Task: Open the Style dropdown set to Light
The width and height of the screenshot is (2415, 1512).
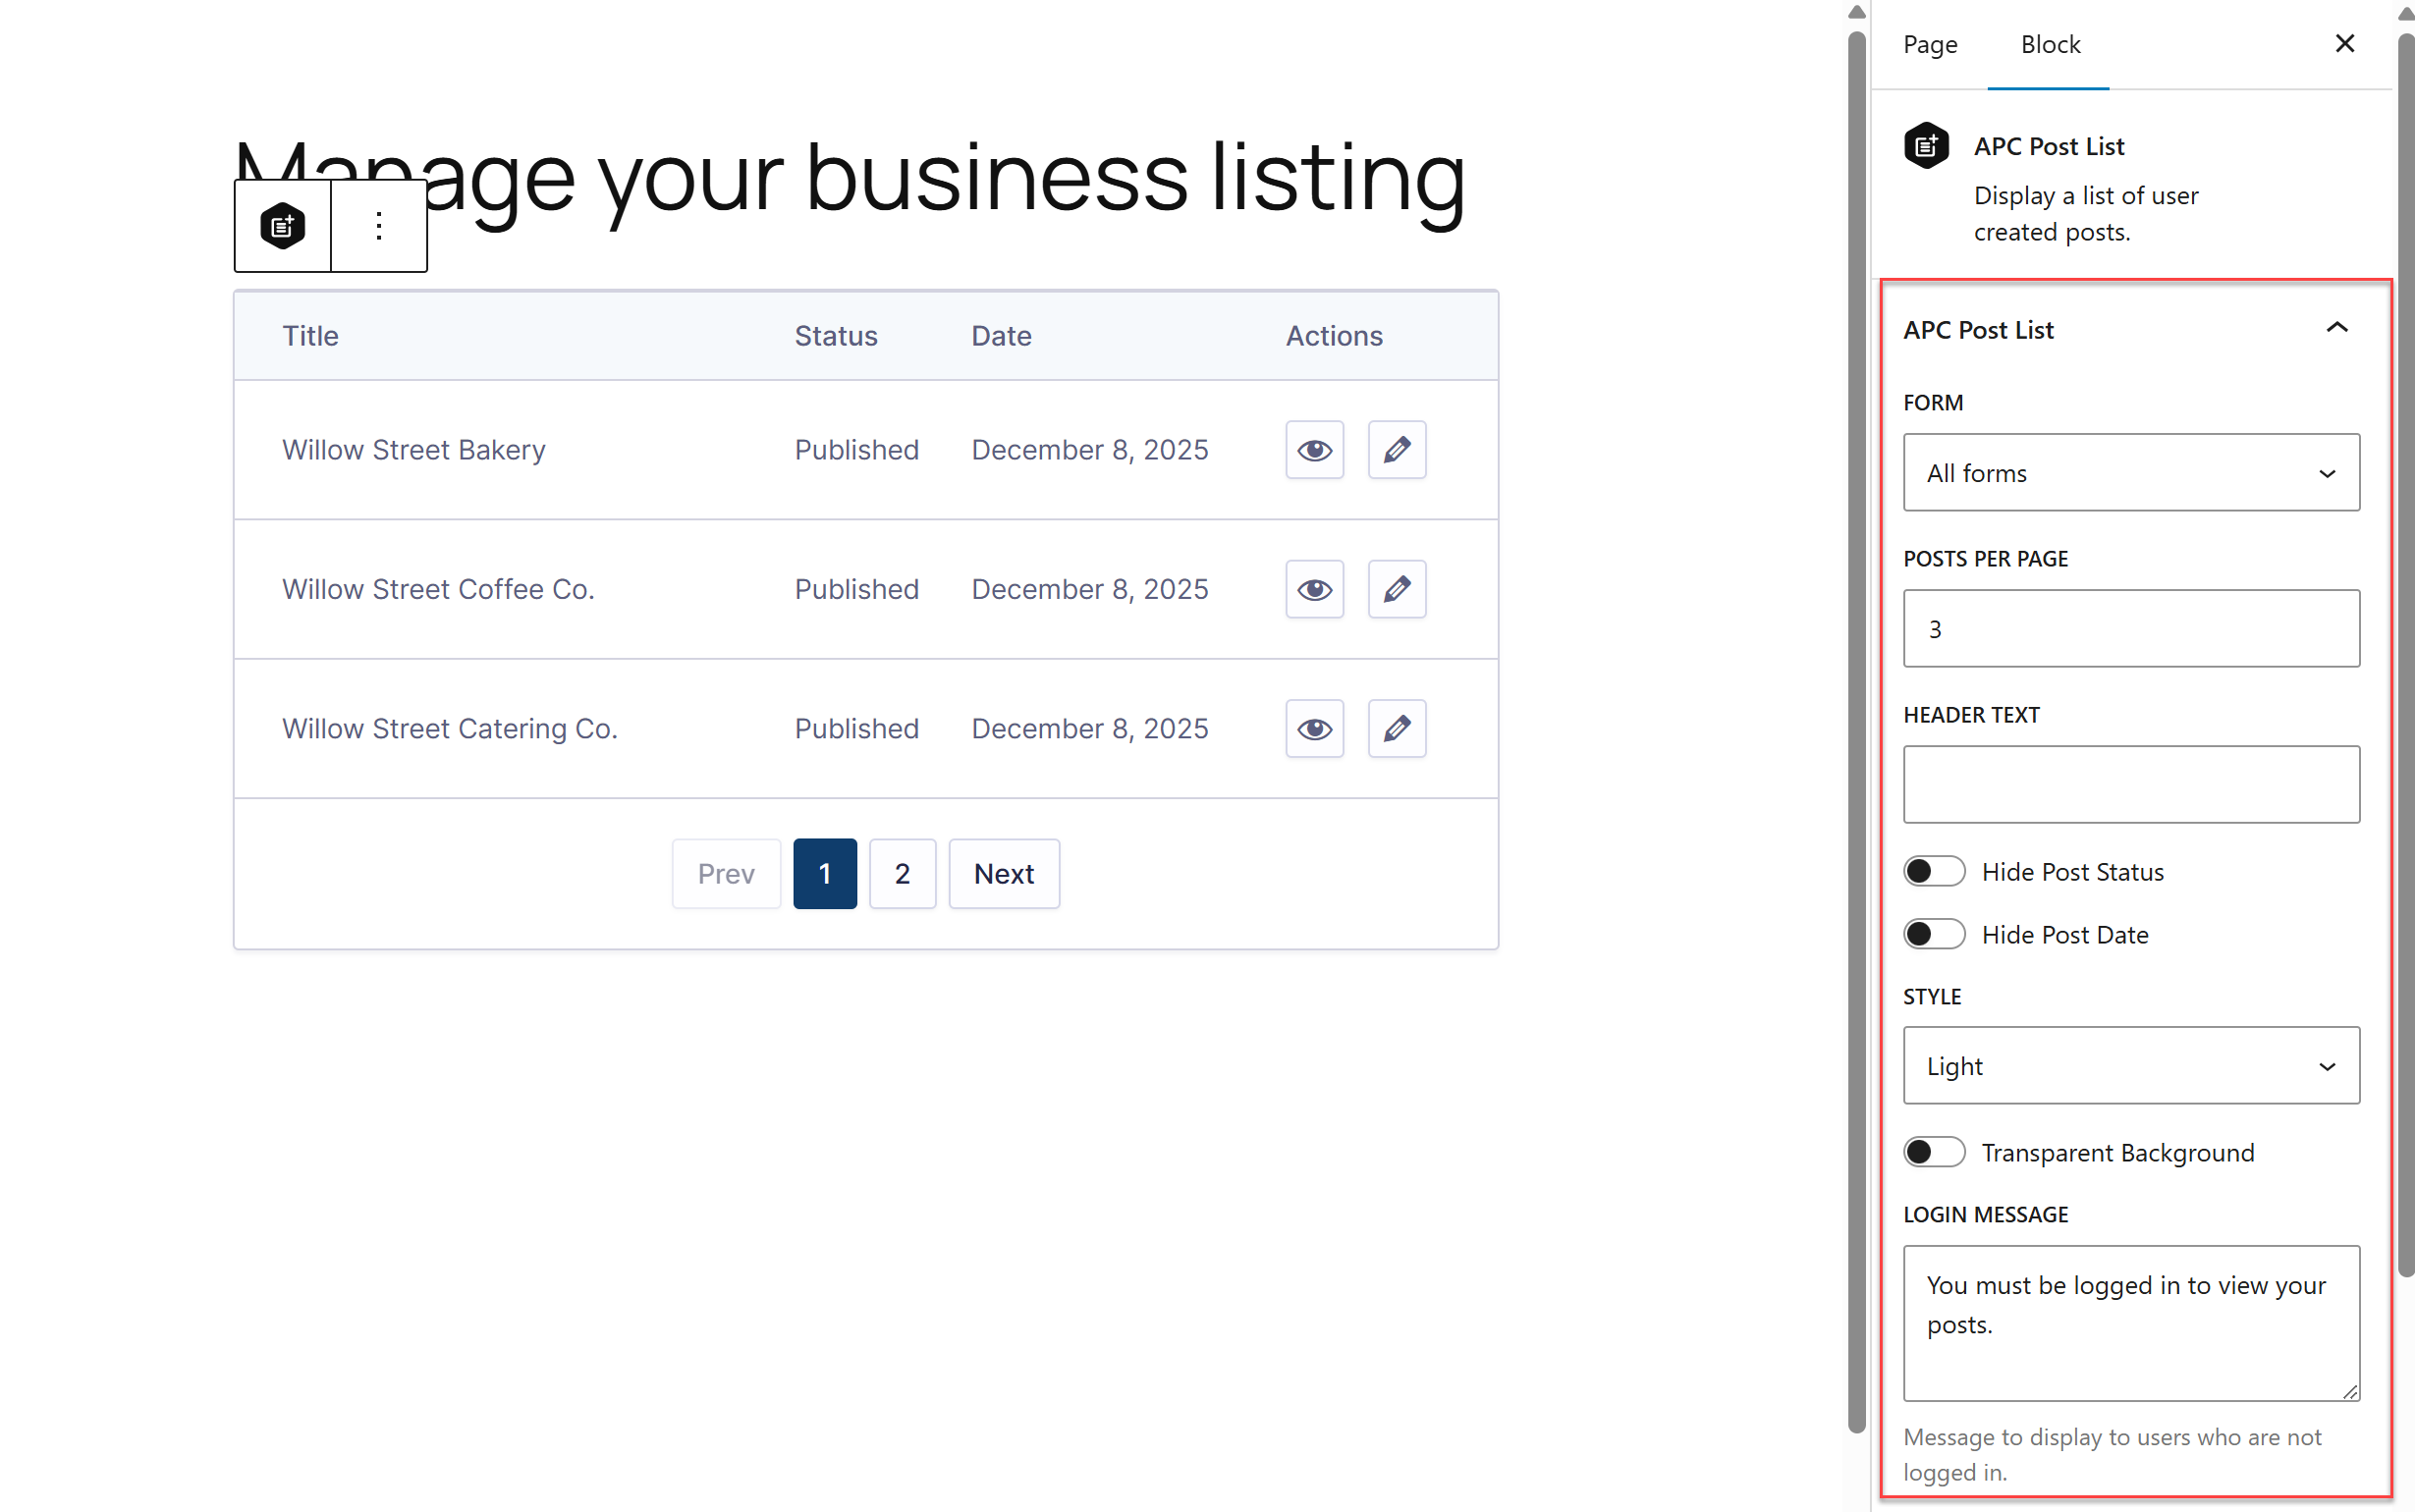Action: (x=2130, y=1066)
